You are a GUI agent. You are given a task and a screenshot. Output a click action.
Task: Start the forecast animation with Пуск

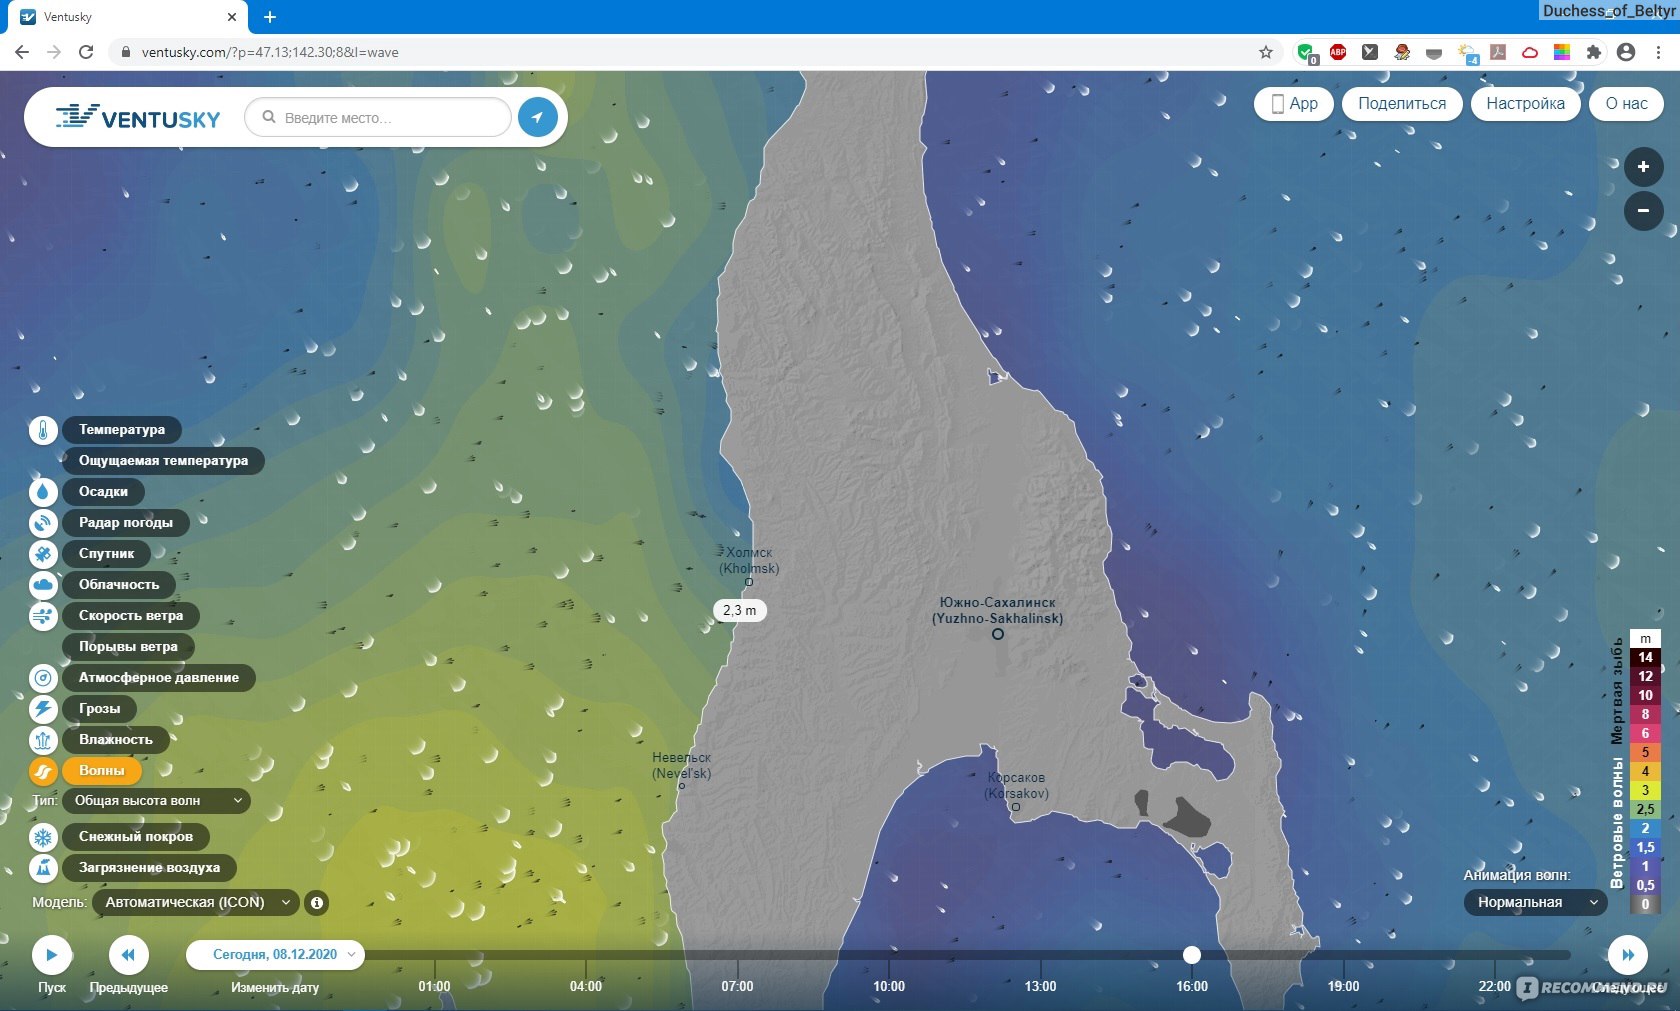point(52,955)
